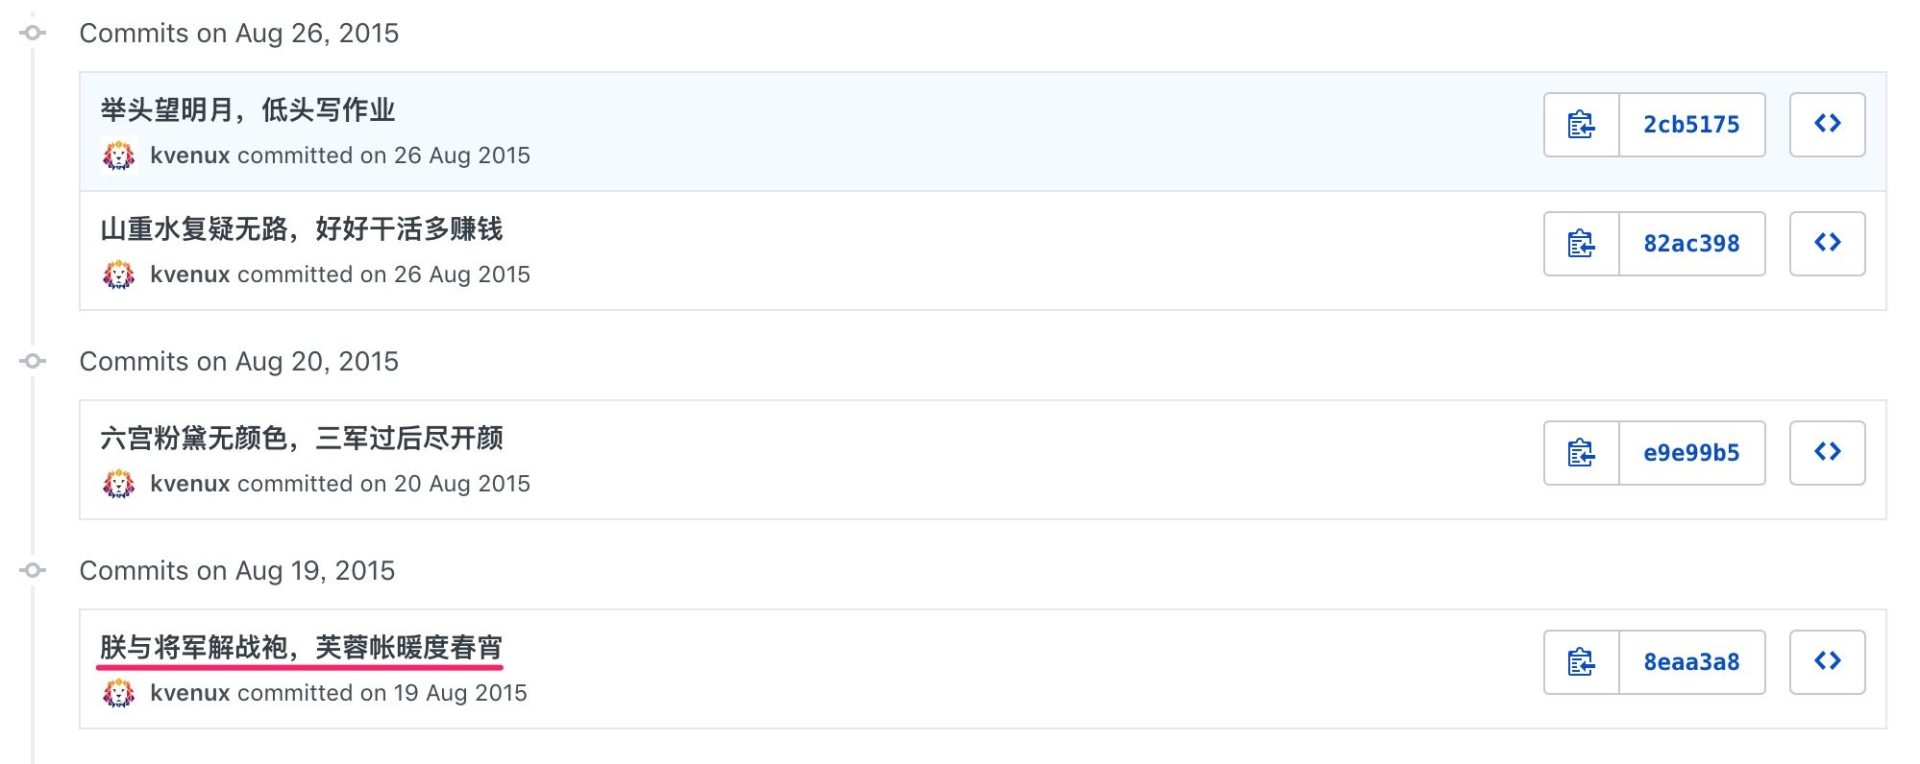Viewport: 1920px width, 764px height.
Task: Click kvenux author name on 26 Aug top commit
Action: [x=190, y=156]
